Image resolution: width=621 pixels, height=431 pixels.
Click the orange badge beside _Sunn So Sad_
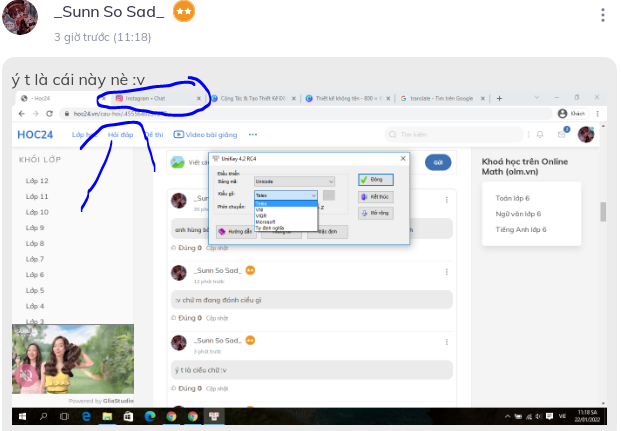[184, 12]
